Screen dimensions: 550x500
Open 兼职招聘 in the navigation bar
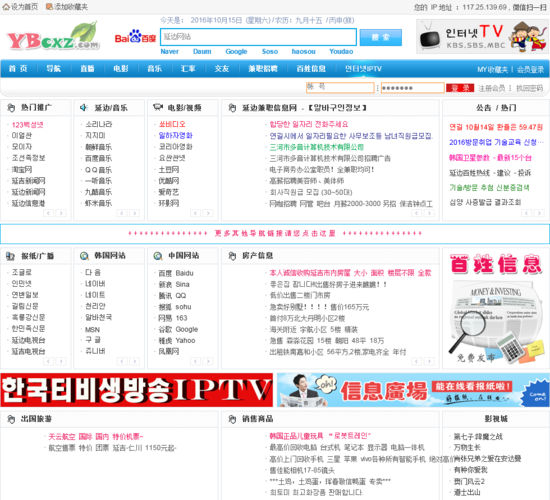pos(263,69)
